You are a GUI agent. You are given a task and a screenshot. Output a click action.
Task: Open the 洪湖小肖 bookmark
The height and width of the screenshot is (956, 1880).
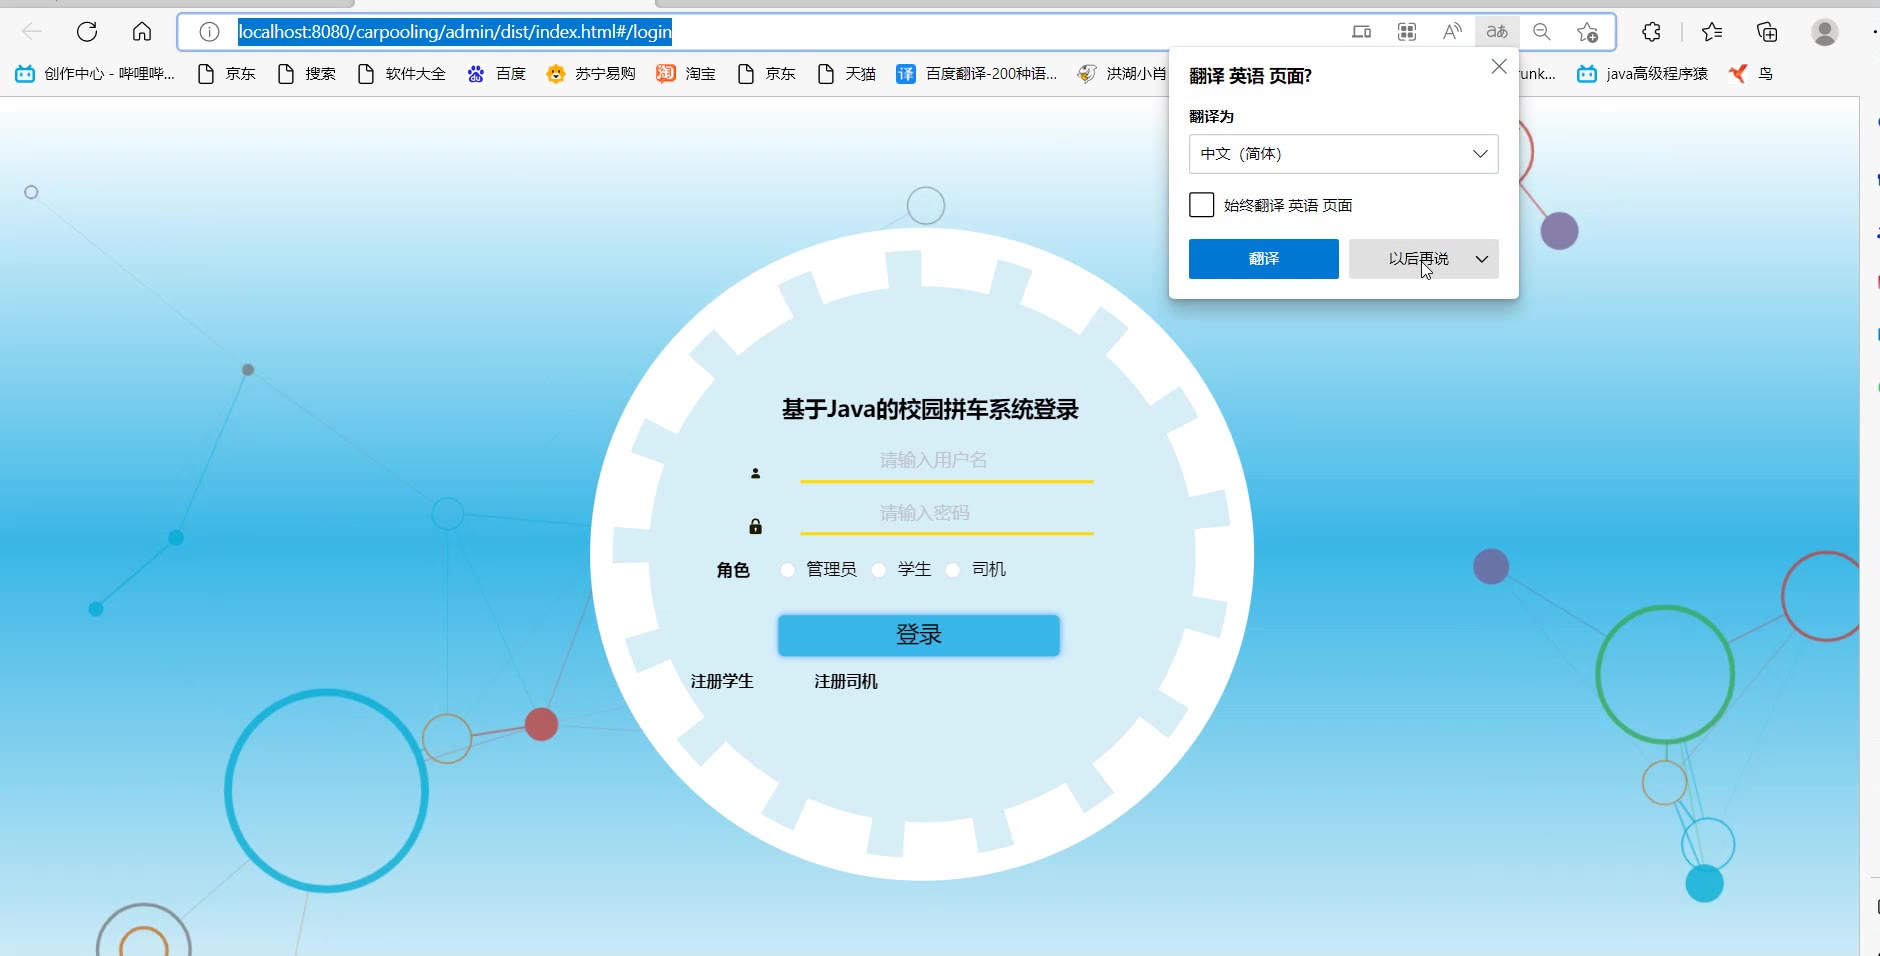point(1122,74)
